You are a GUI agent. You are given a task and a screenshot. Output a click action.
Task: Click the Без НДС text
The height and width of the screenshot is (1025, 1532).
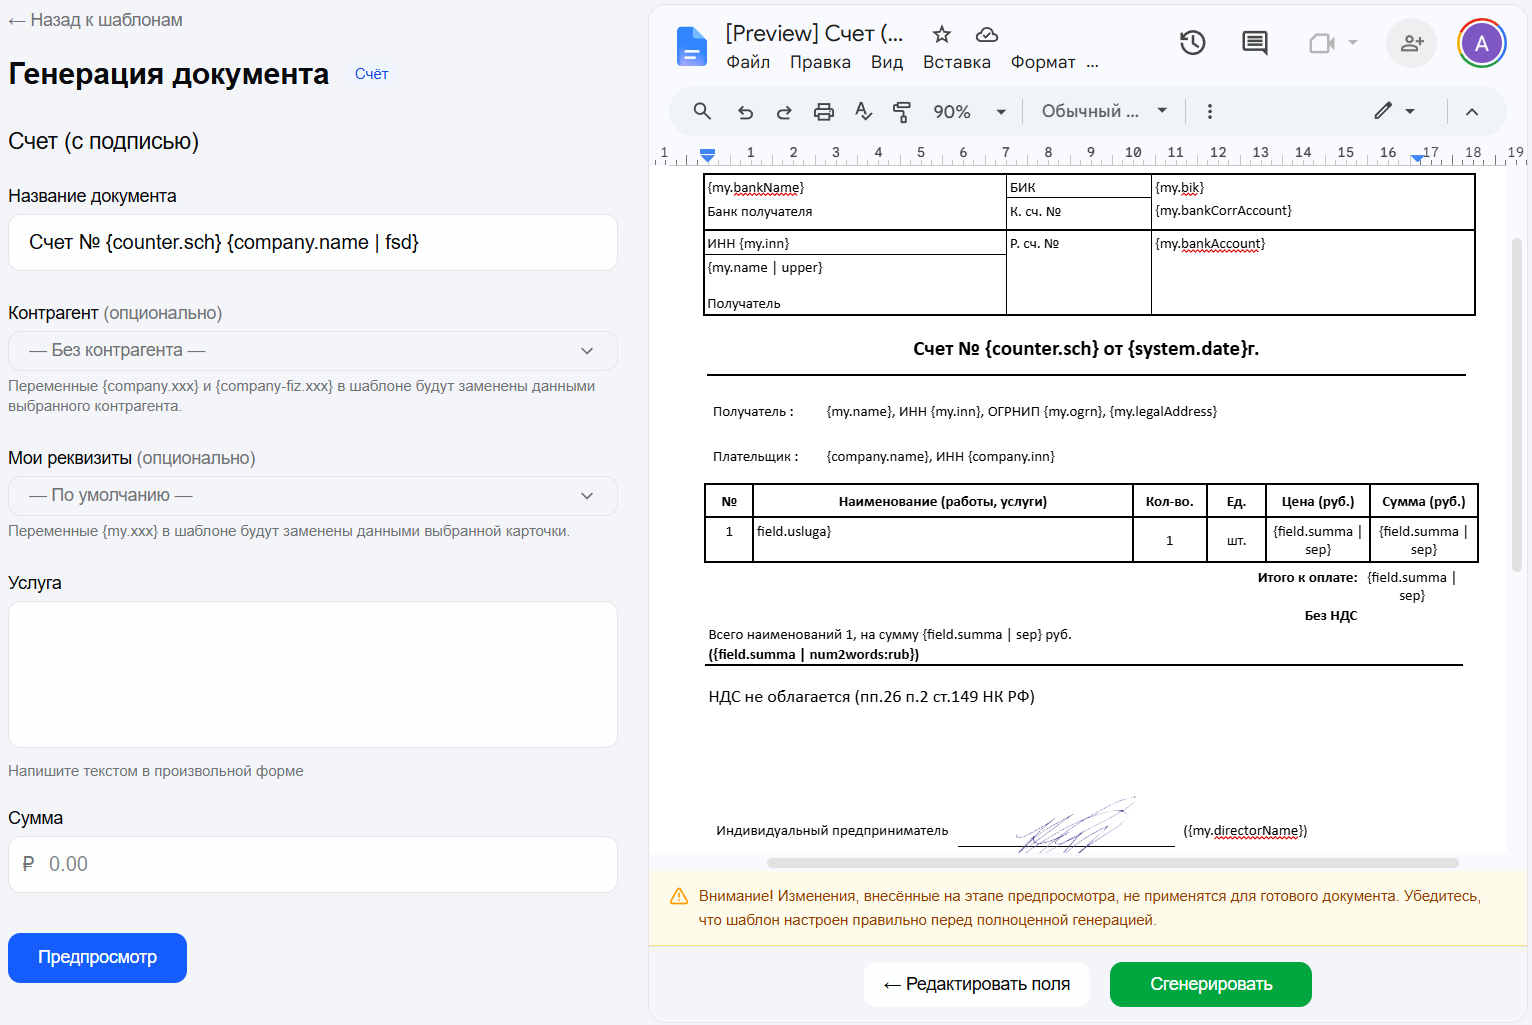pos(1331,616)
